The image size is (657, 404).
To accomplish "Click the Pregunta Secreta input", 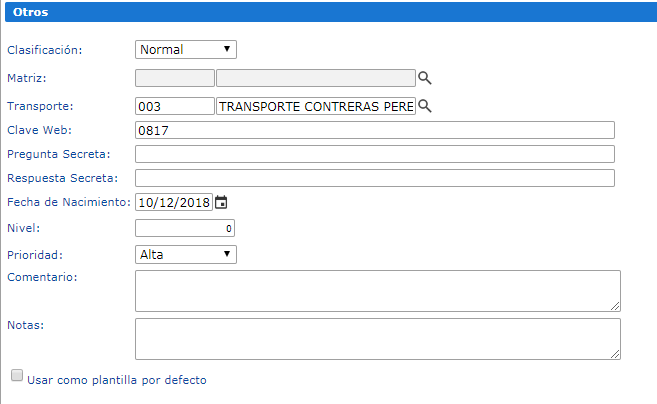I will 374,154.
